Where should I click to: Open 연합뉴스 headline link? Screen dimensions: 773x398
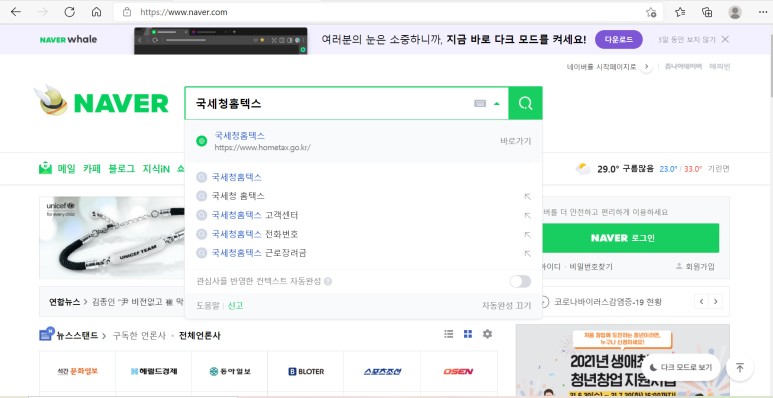(137, 302)
